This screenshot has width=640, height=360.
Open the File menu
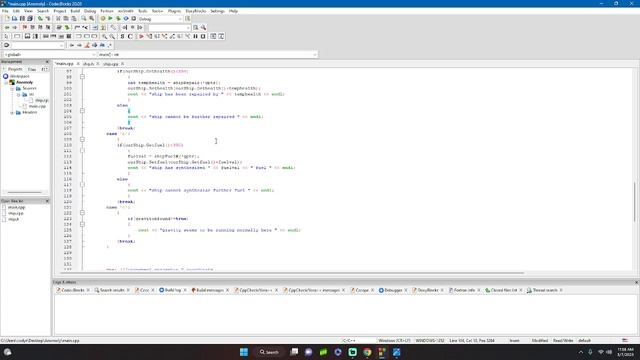click(x=5, y=11)
